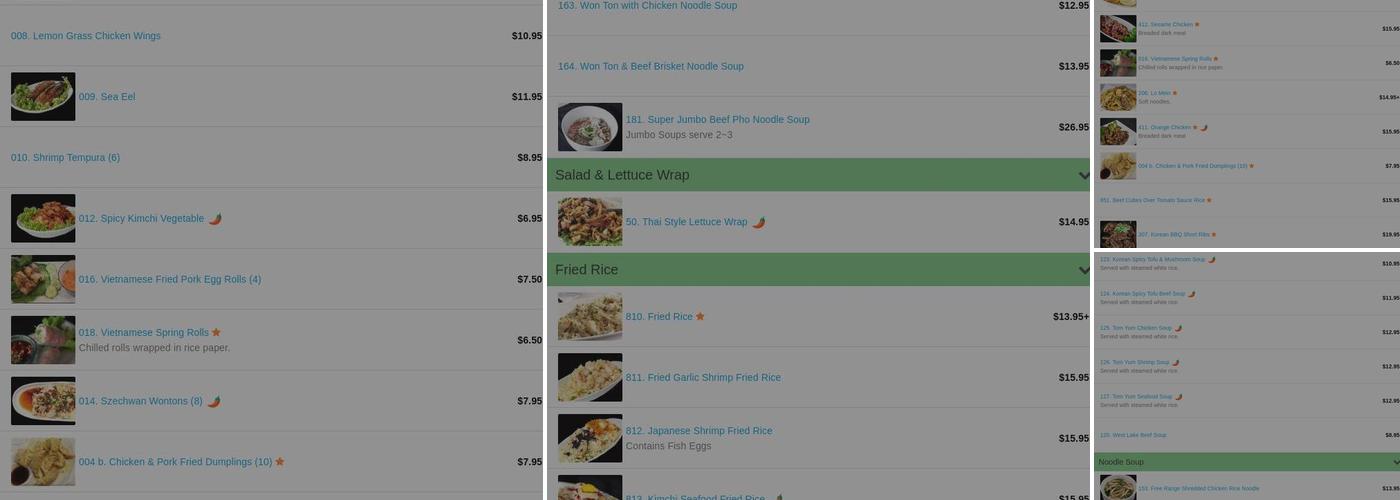Collapse the Salad & Lettuce Wrap section chevron
Viewport: 1400px width, 500px height.
(1084, 176)
